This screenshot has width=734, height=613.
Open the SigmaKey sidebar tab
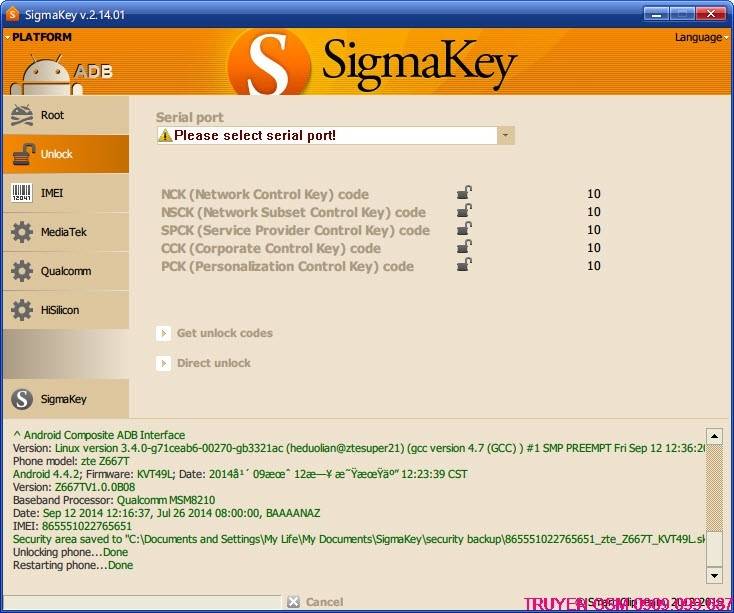tap(66, 399)
